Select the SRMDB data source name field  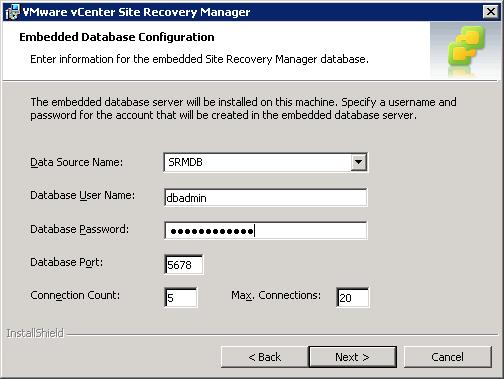click(265, 162)
